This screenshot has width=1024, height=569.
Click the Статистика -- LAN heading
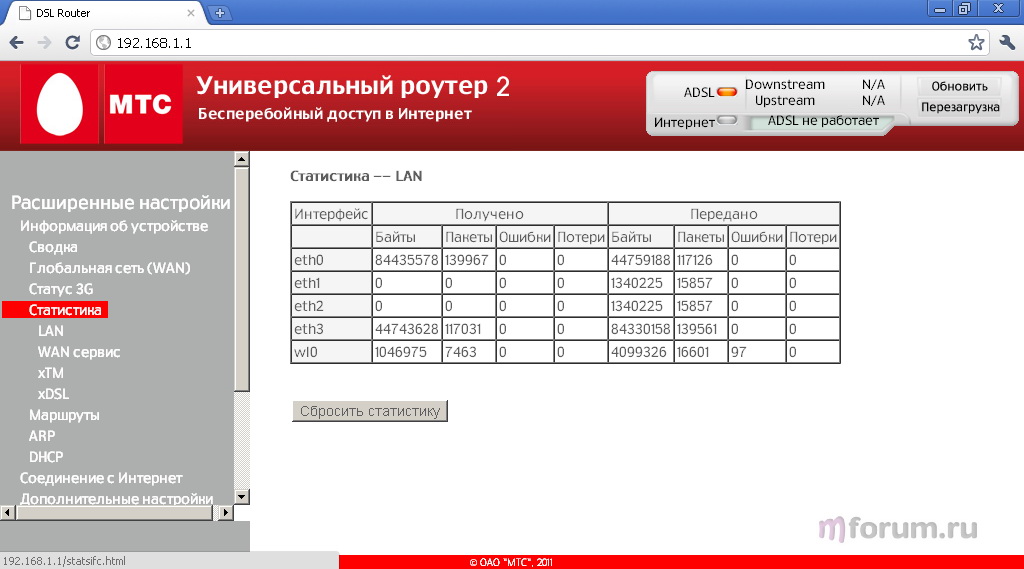pos(356,176)
